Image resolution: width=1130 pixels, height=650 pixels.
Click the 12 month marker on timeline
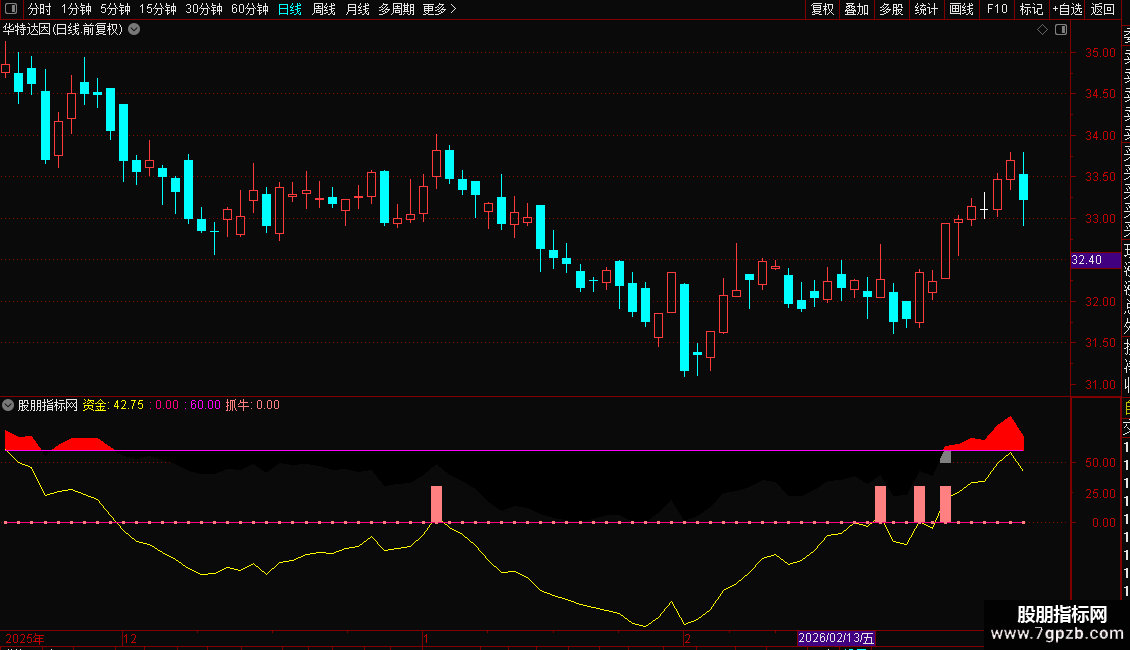click(130, 638)
